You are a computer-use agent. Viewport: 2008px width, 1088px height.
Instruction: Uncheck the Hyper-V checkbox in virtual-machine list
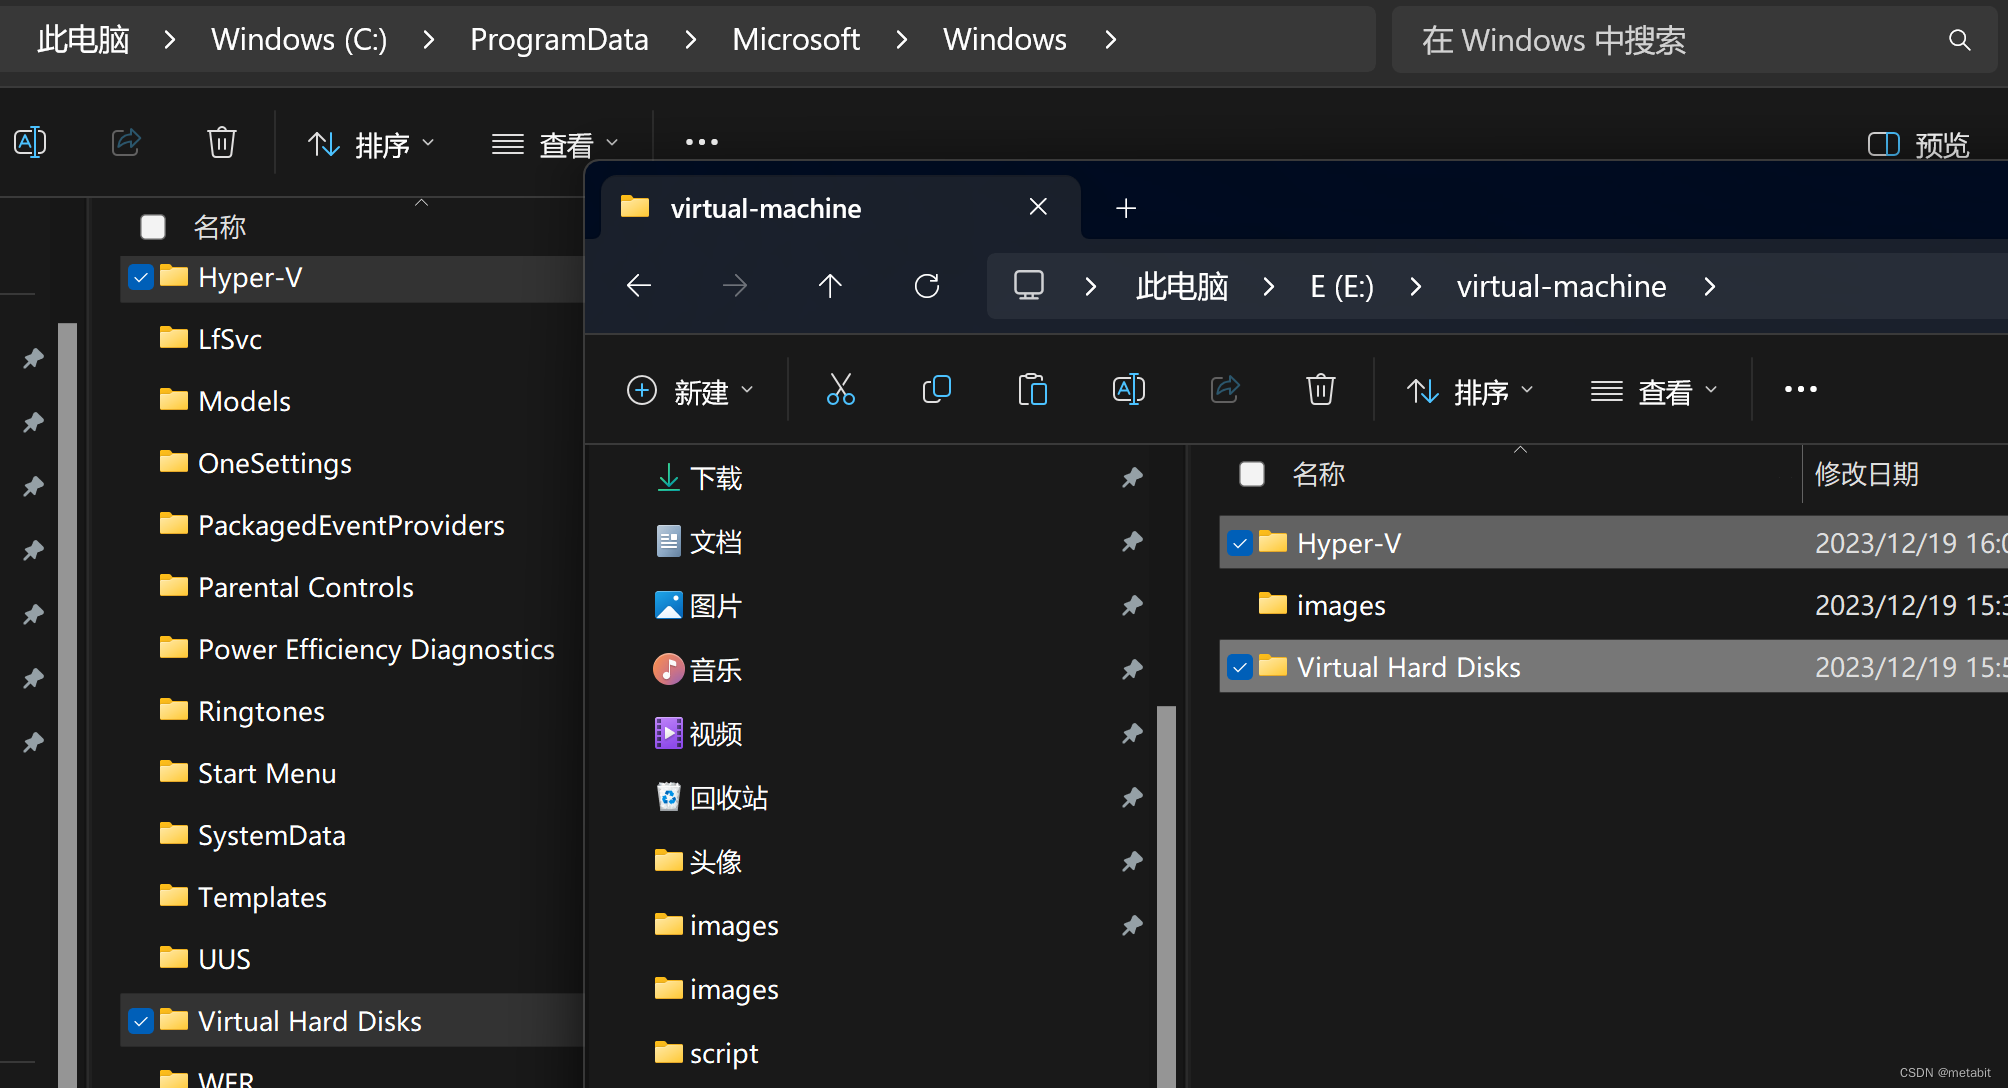point(1240,543)
